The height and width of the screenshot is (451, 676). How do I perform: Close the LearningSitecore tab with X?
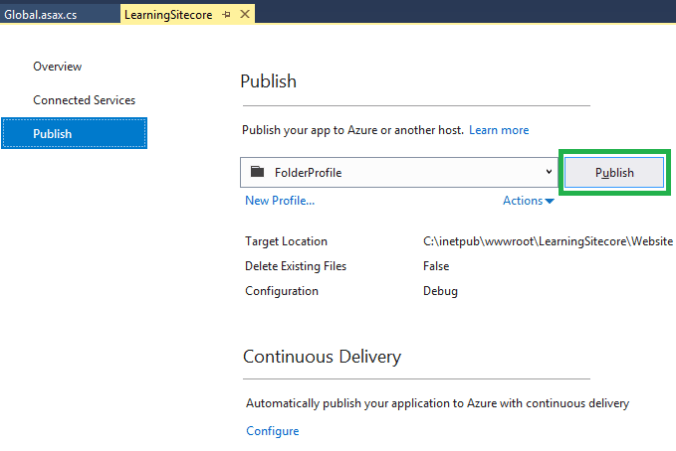click(x=245, y=14)
